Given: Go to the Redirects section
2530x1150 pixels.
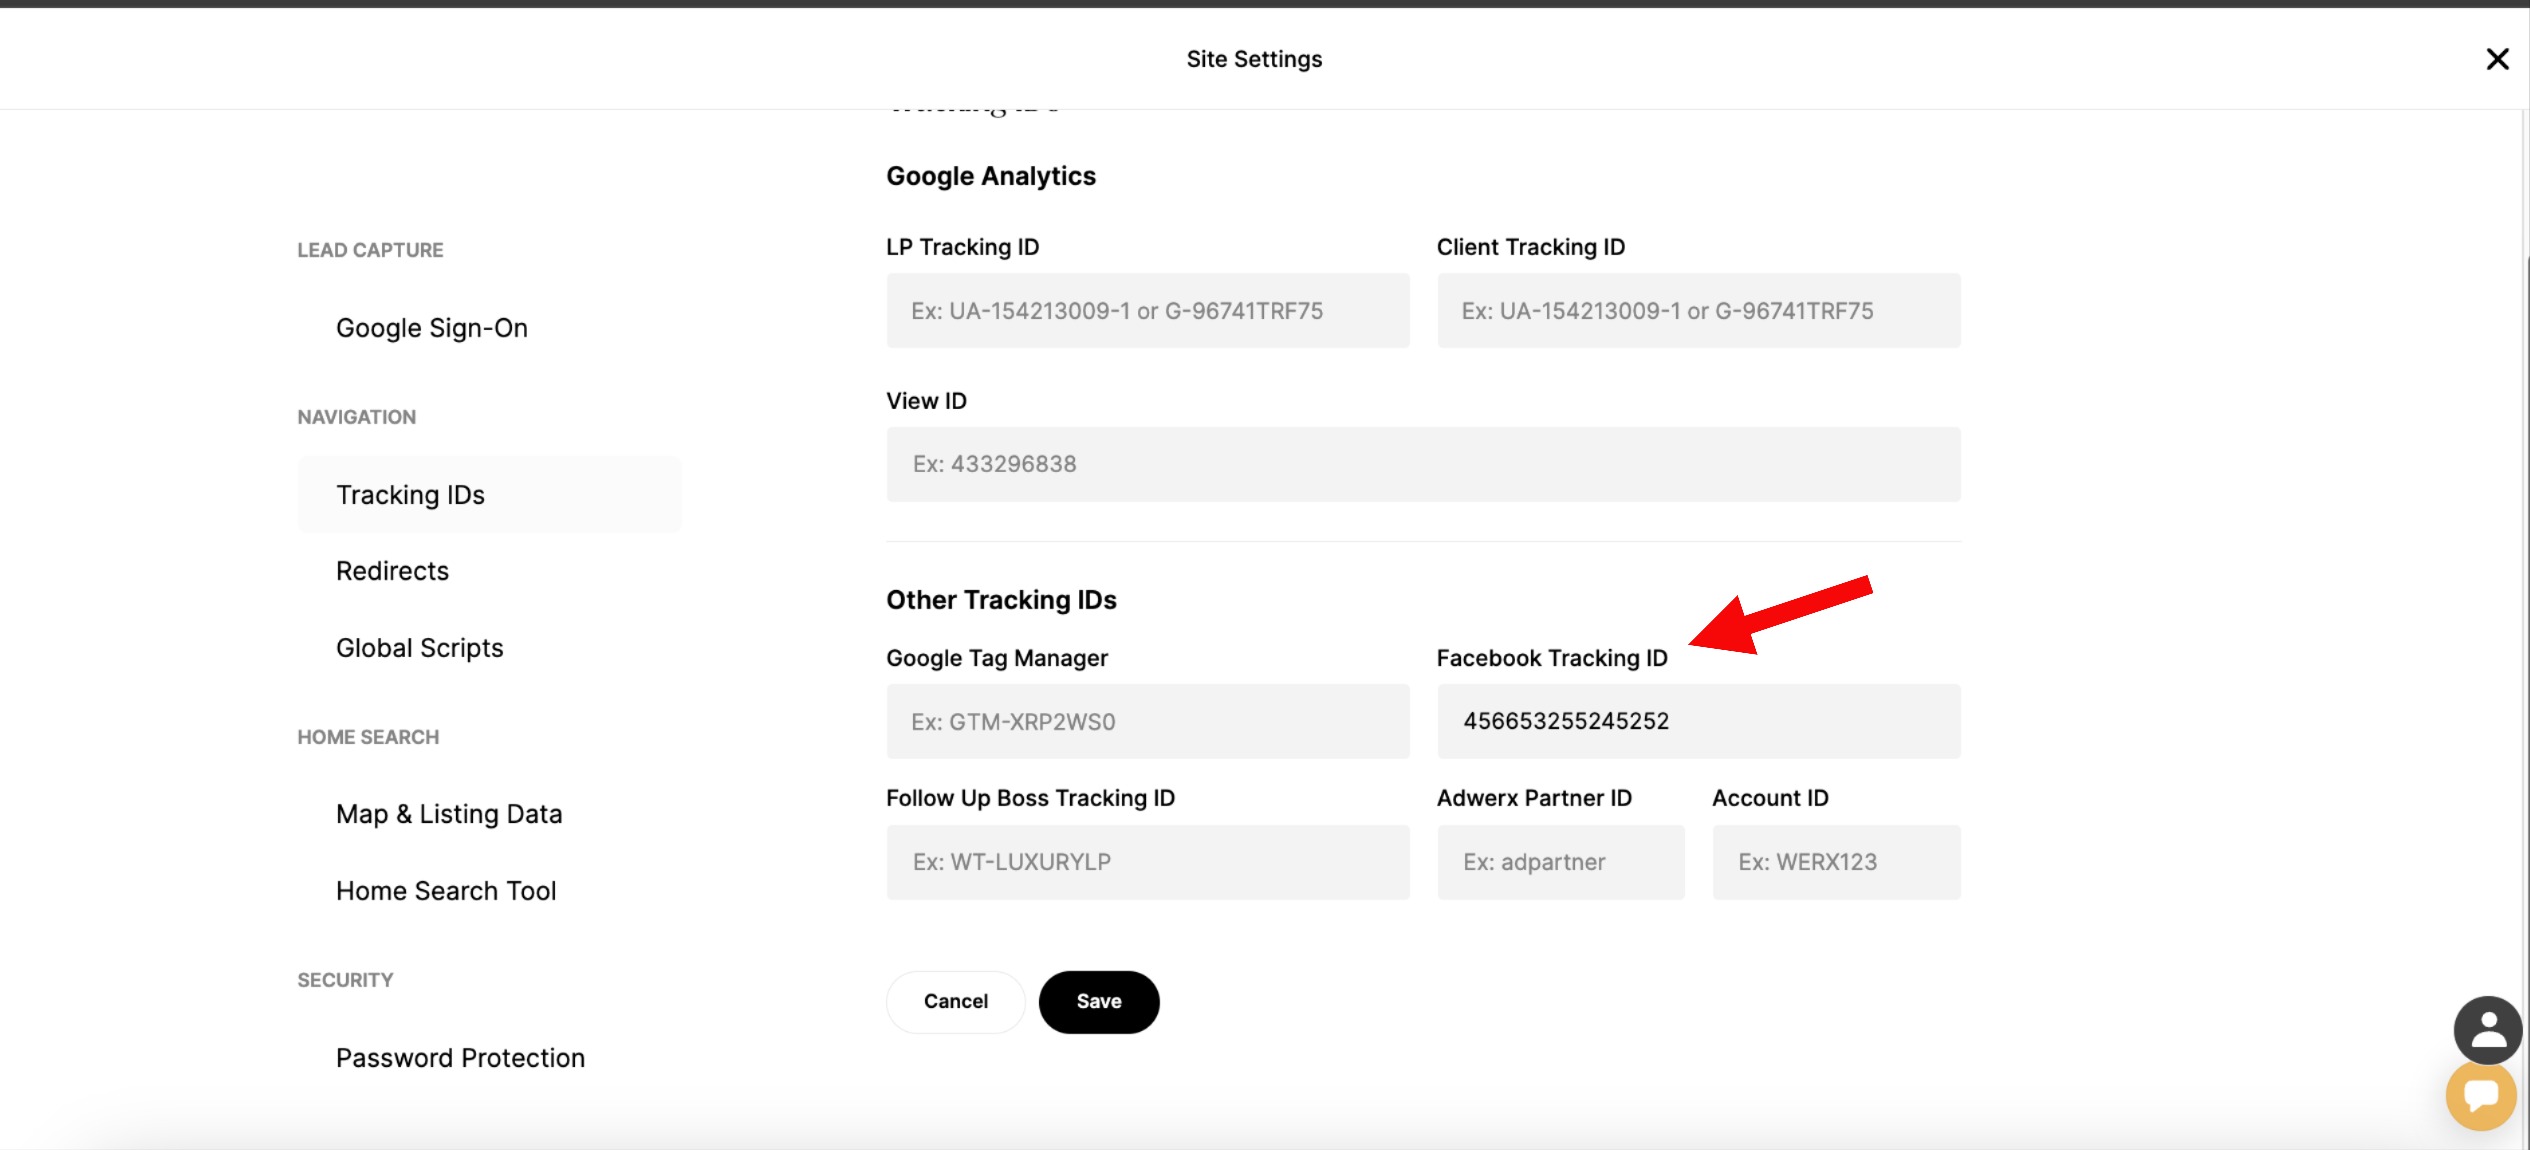Looking at the screenshot, I should click(392, 571).
